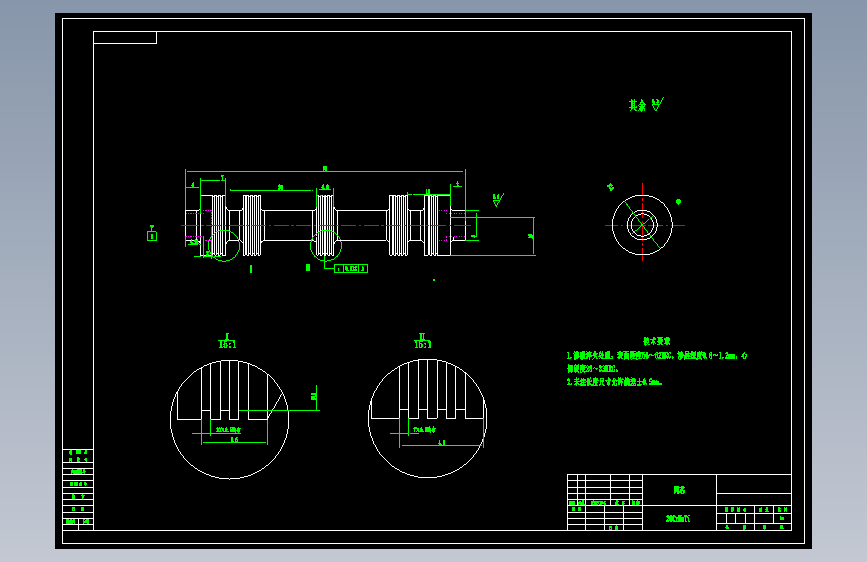This screenshot has height=562, width=867.
Task: Select the small green detail circle II on shaft
Action: pos(326,245)
